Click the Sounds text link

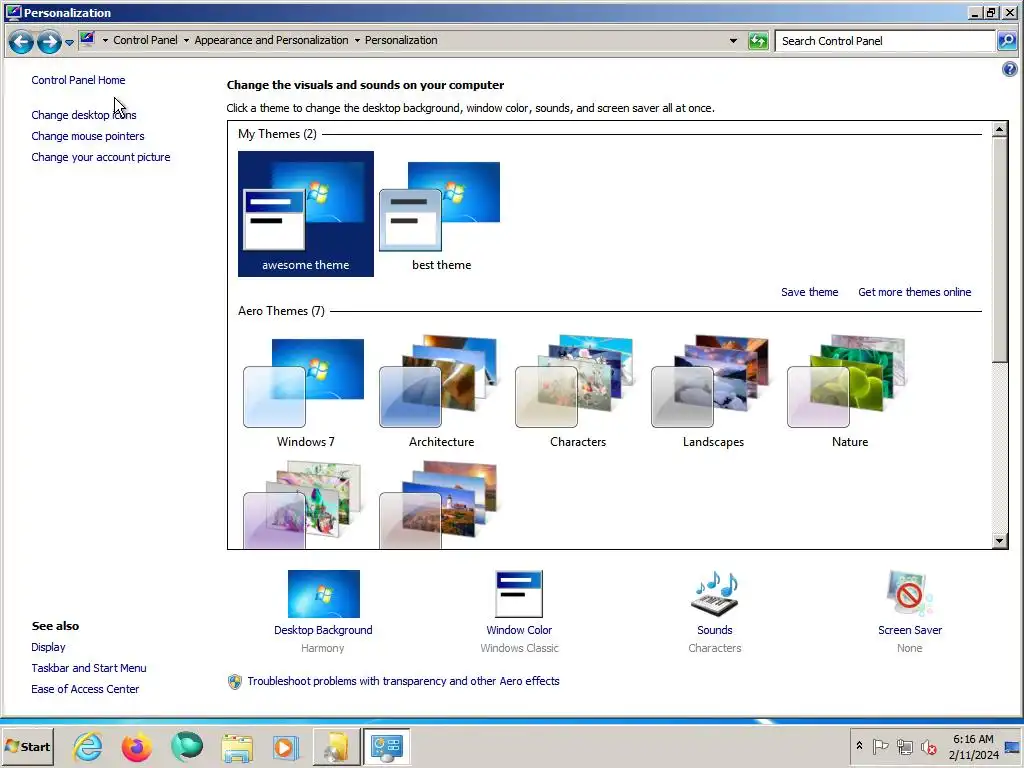click(714, 630)
